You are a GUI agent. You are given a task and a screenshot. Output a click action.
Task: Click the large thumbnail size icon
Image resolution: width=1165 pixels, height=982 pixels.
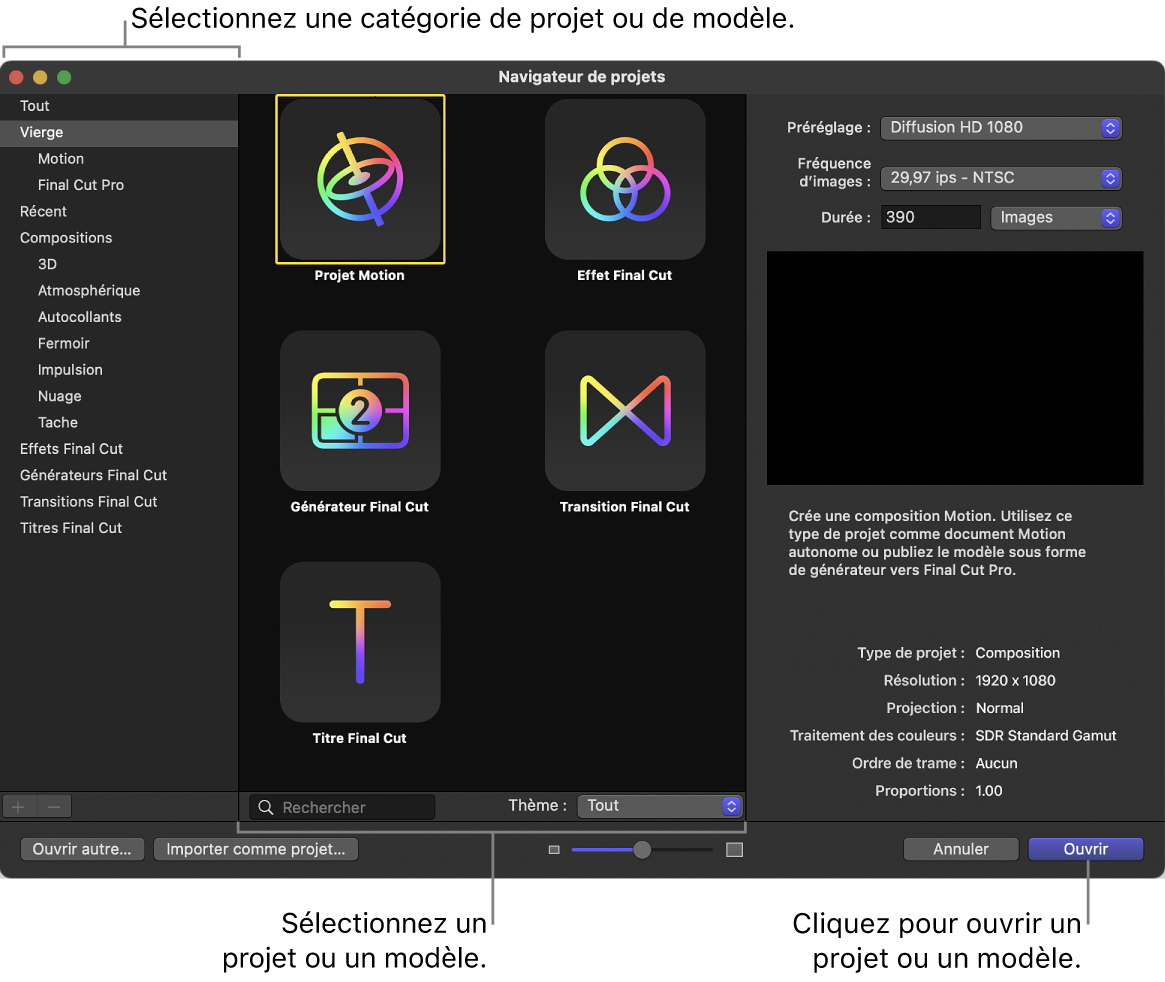click(x=734, y=850)
